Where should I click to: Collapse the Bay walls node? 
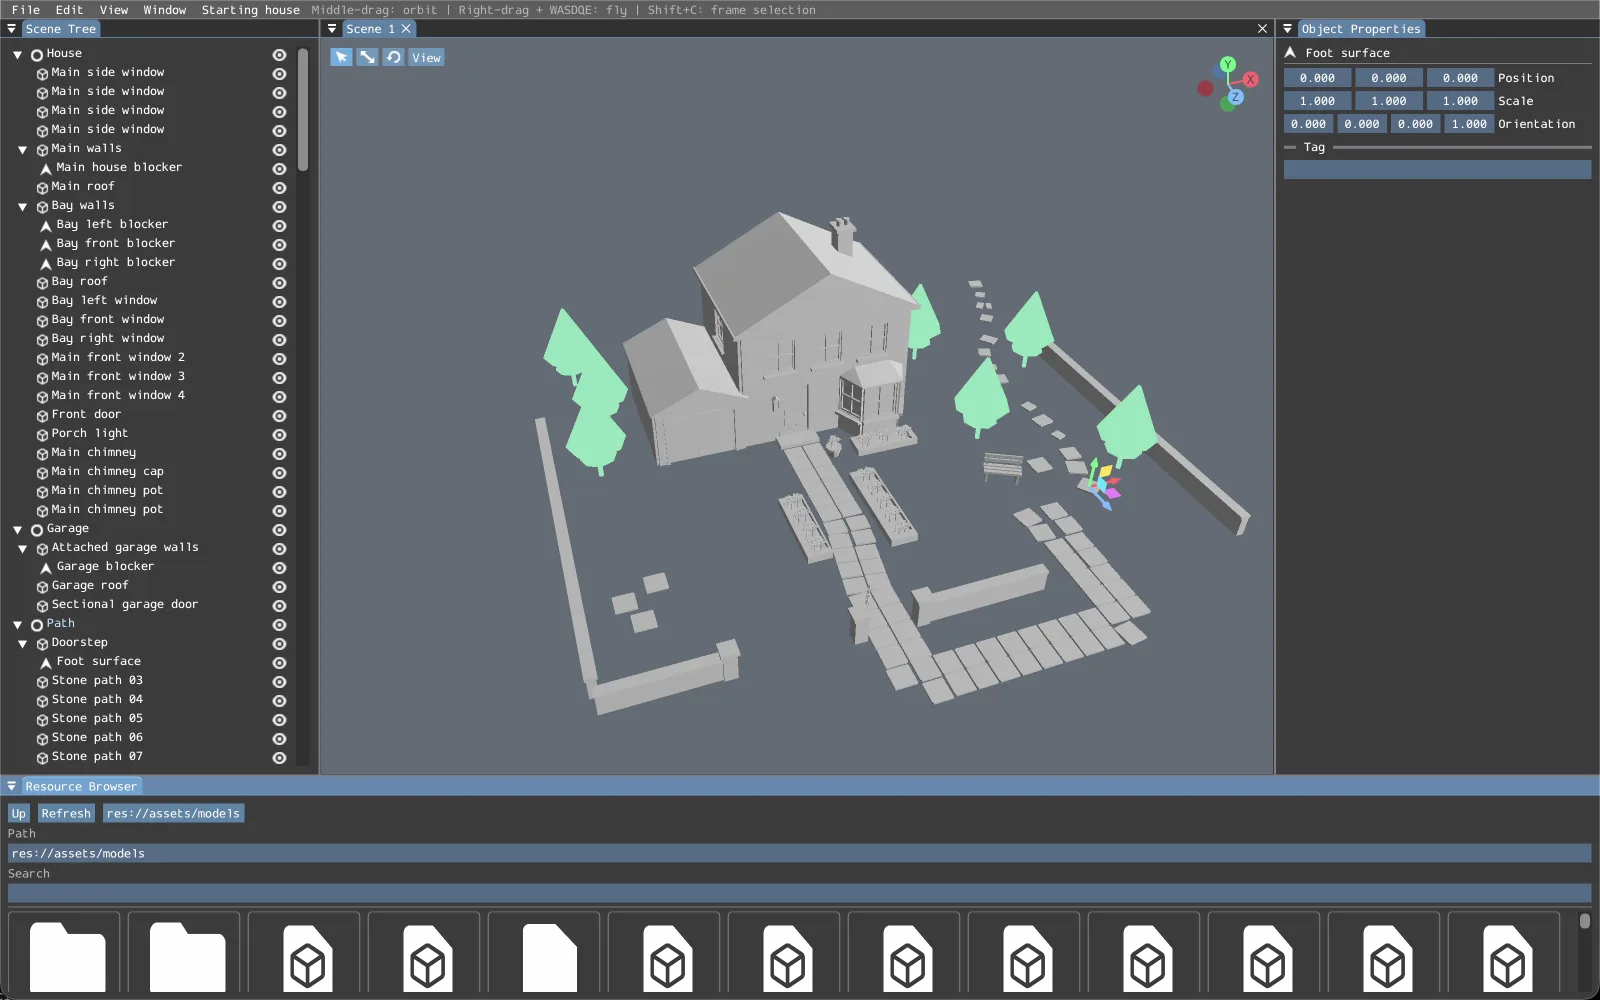point(23,206)
